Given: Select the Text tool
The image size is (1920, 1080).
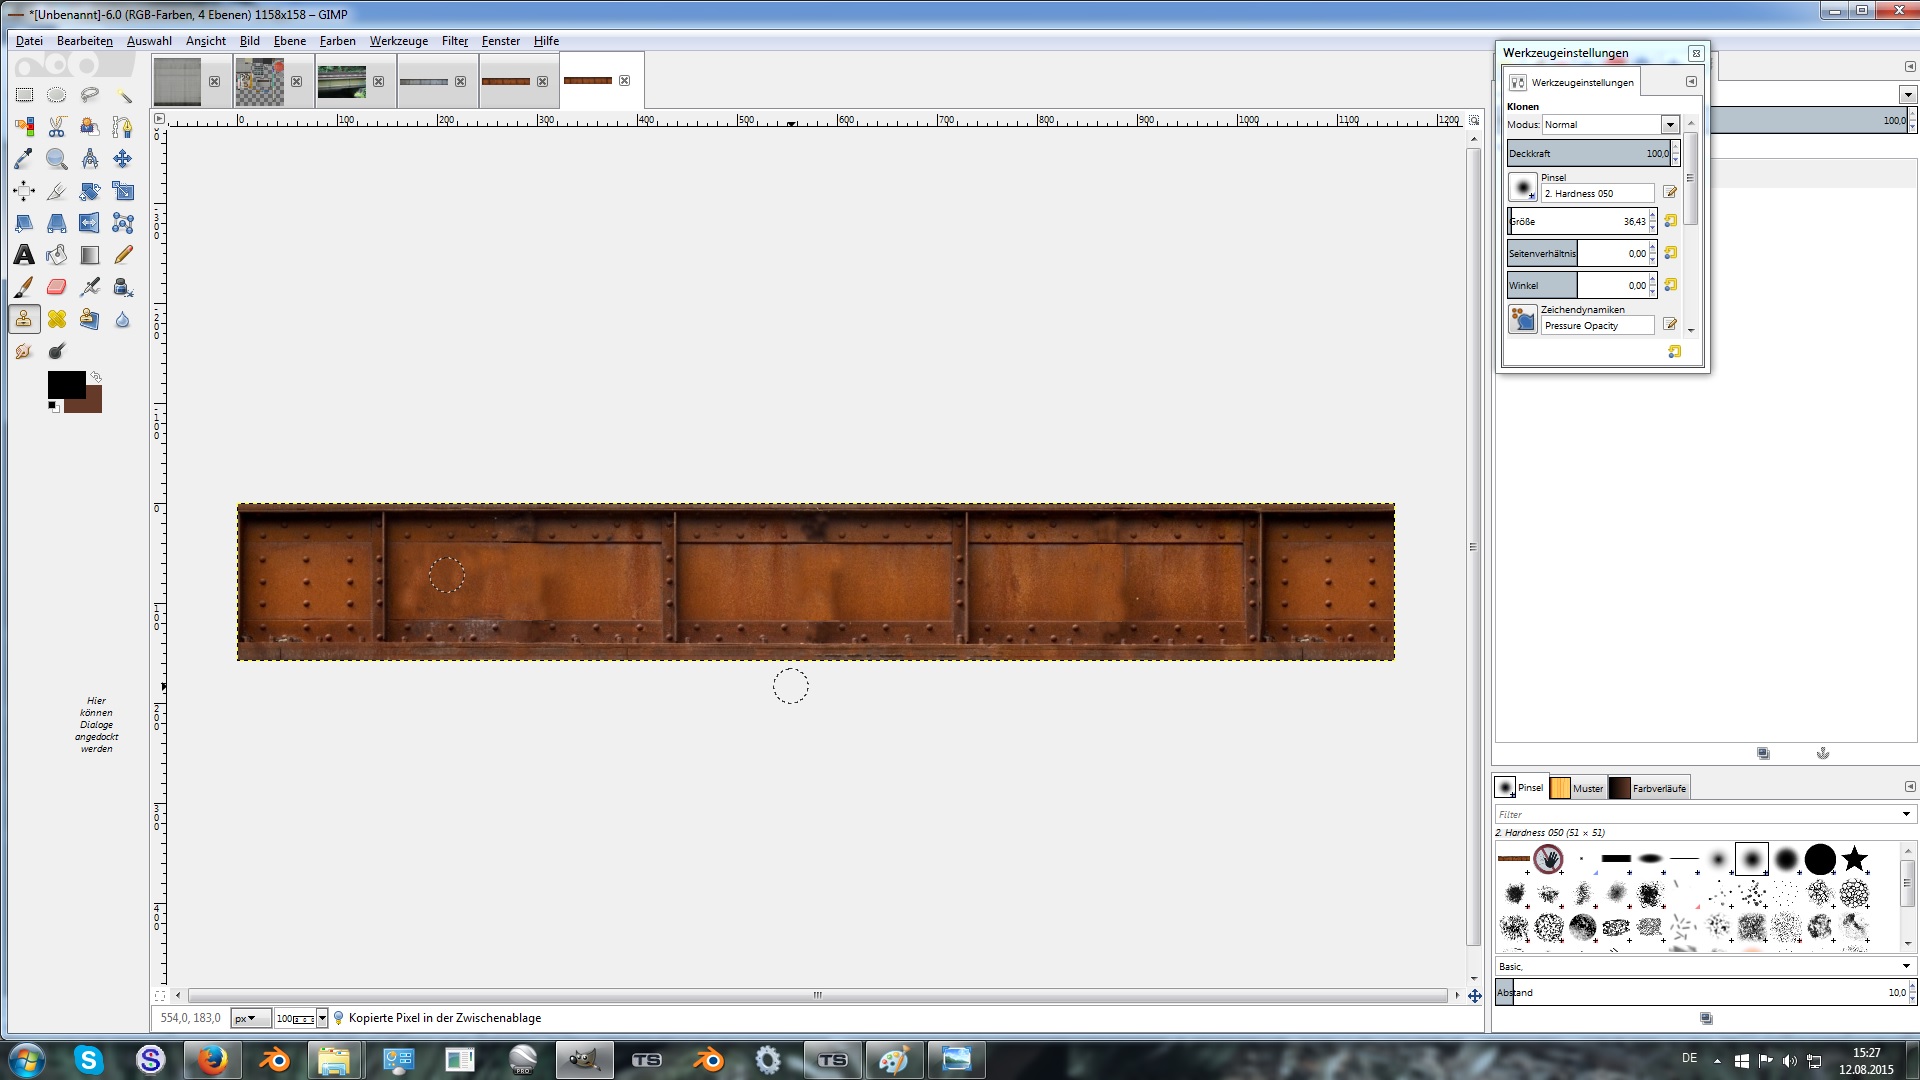Looking at the screenshot, I should (24, 255).
